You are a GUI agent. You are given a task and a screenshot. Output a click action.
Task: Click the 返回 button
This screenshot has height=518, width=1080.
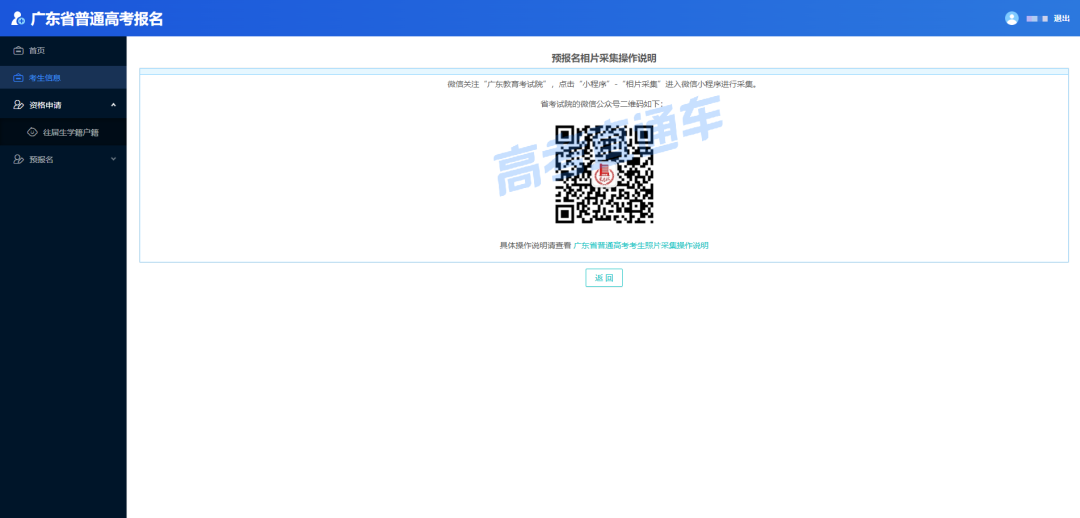click(x=604, y=278)
